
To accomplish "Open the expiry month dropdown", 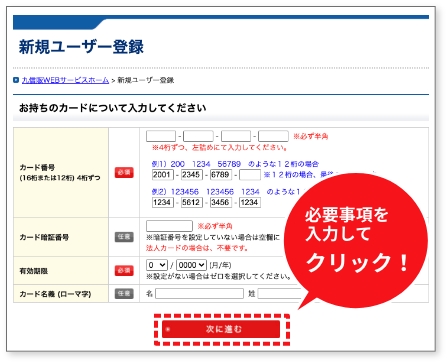I will click(x=157, y=265).
